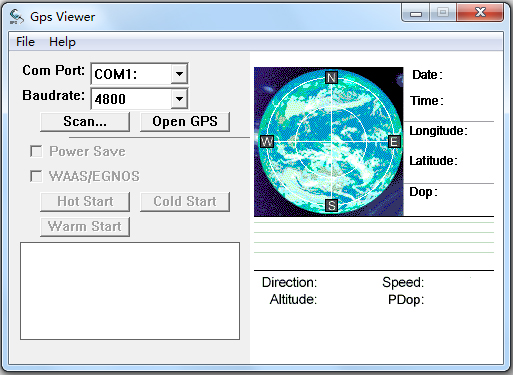Click the Latitude: label
The height and width of the screenshot is (375, 513).
(433, 161)
